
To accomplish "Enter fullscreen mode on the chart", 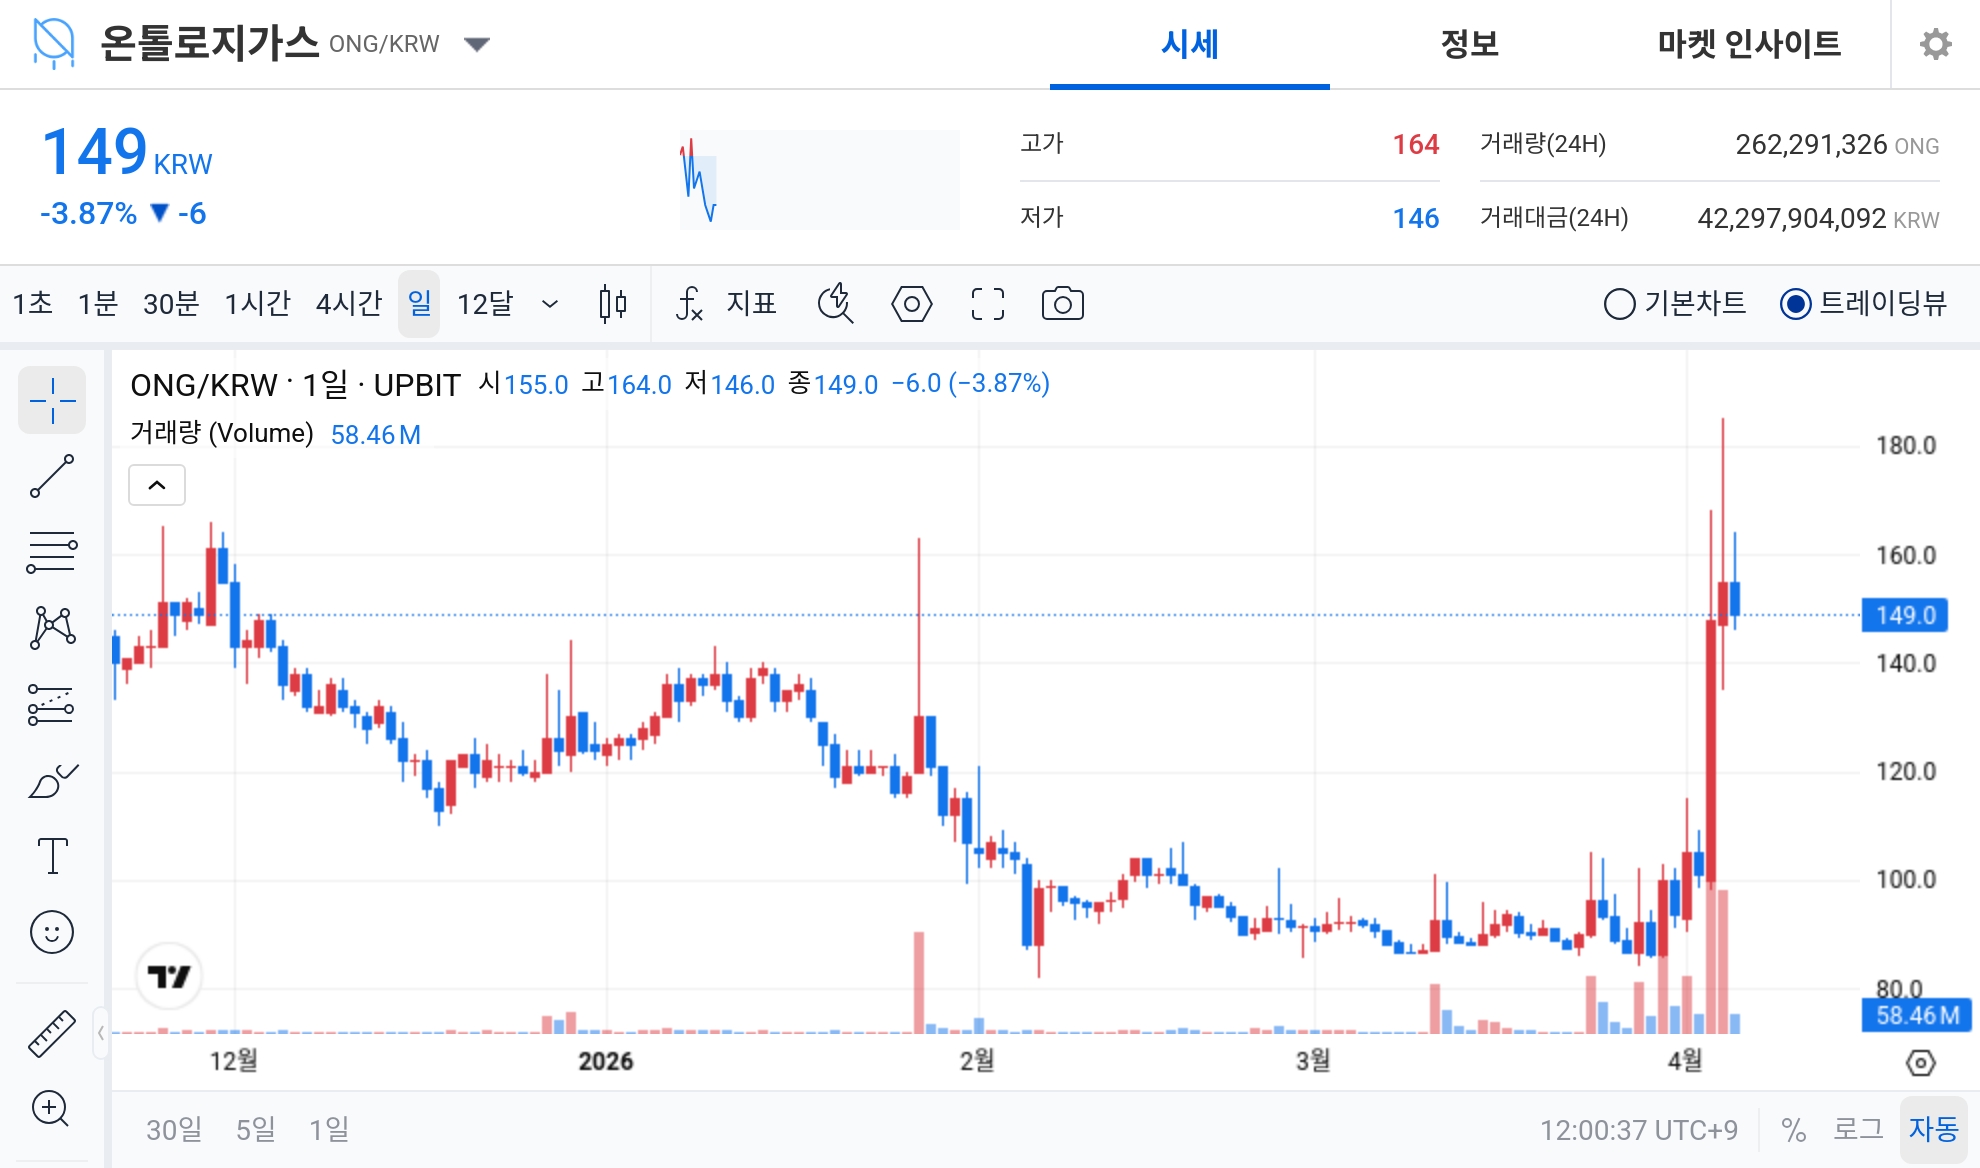I will 987,304.
